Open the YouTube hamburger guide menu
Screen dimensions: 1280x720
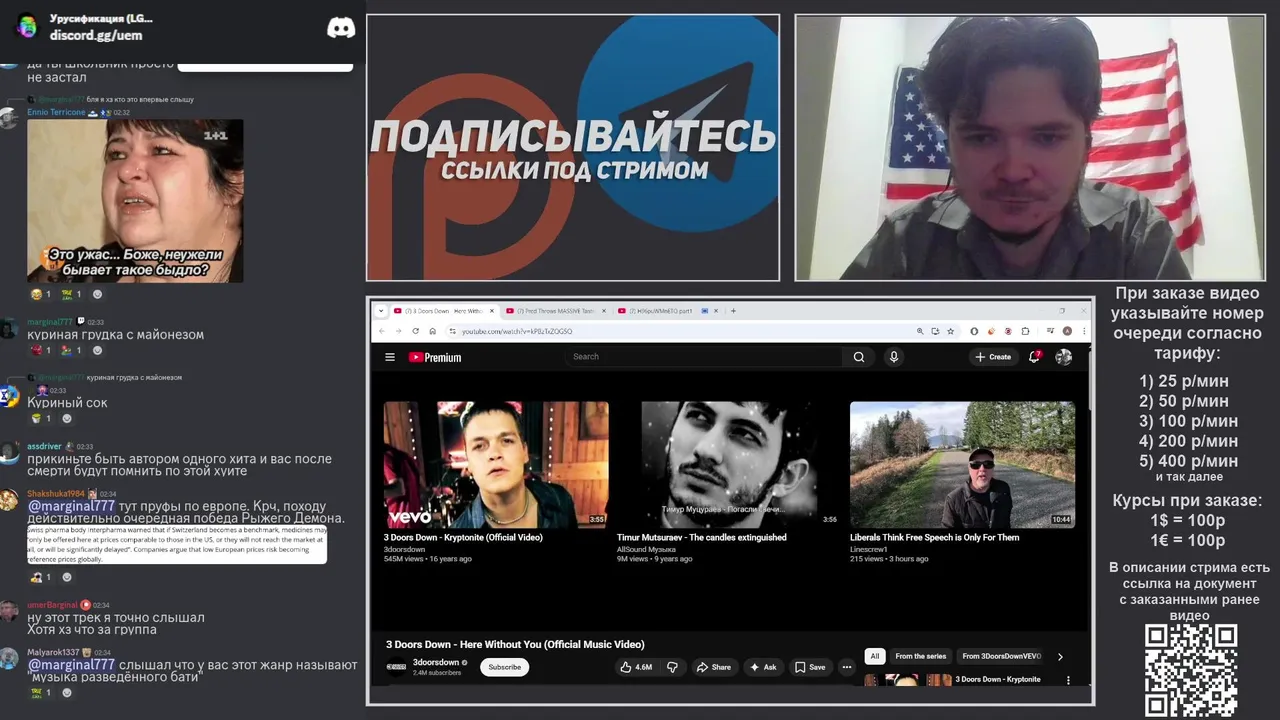click(390, 357)
